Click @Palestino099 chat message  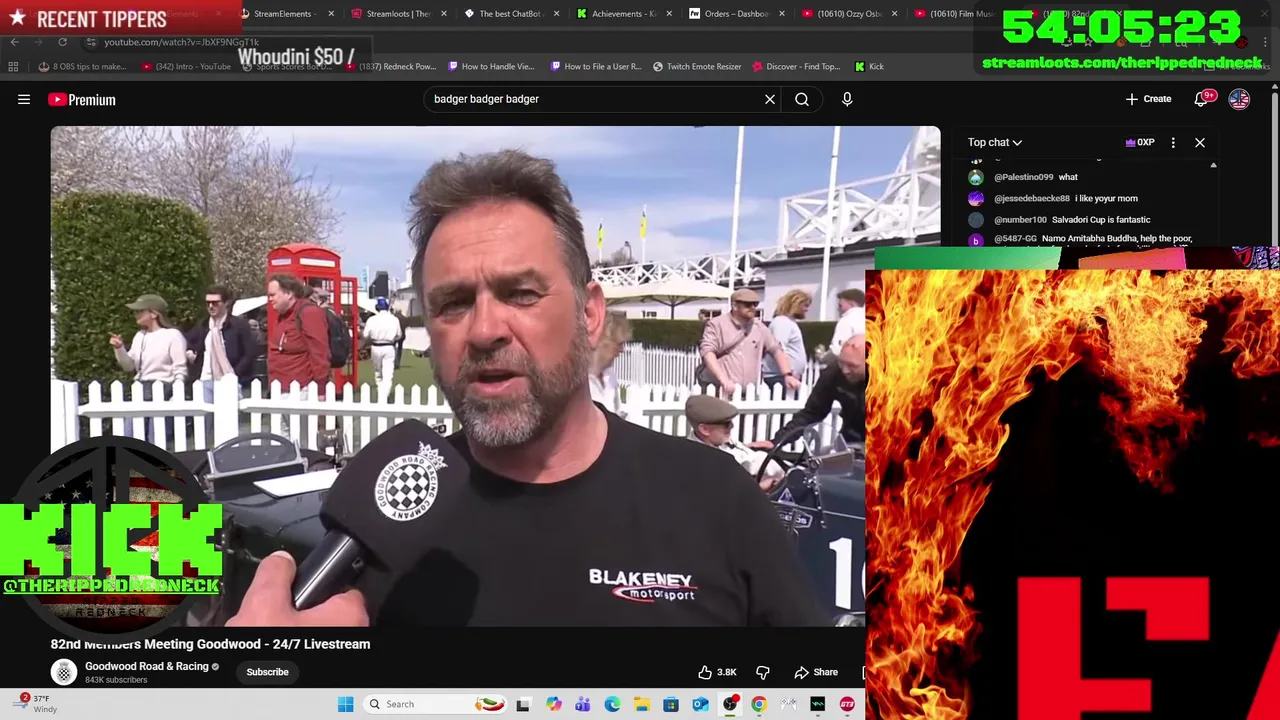(x=1035, y=177)
